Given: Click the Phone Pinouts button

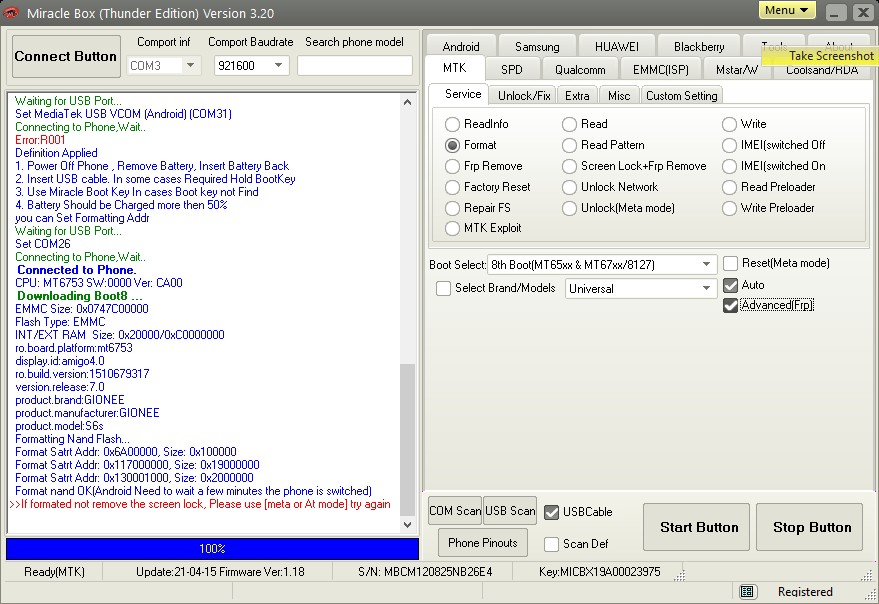Looking at the screenshot, I should point(483,543).
